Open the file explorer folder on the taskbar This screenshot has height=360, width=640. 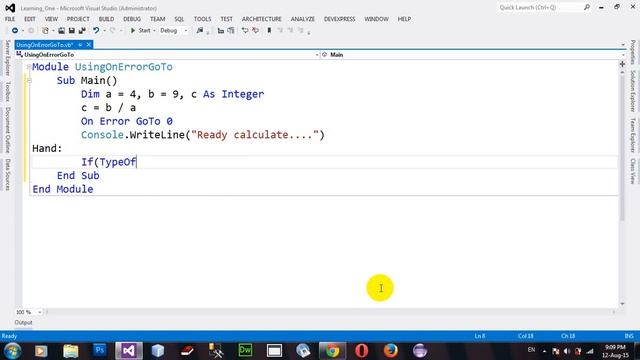[x=71, y=351]
